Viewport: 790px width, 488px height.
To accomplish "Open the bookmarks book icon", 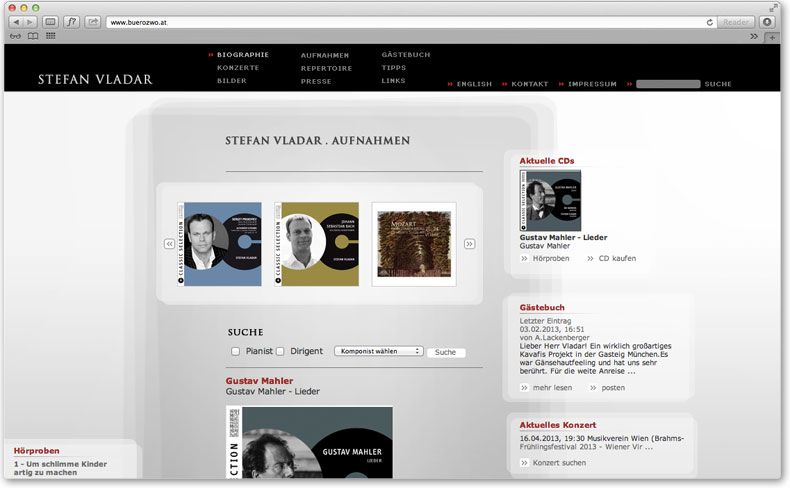I will 33,36.
